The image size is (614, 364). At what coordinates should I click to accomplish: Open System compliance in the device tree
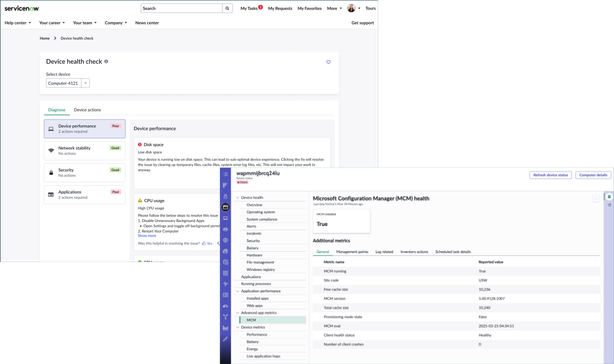coord(262,219)
